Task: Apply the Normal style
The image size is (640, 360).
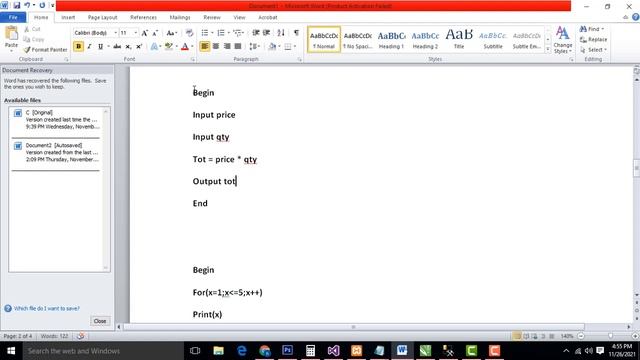Action: [x=324, y=40]
